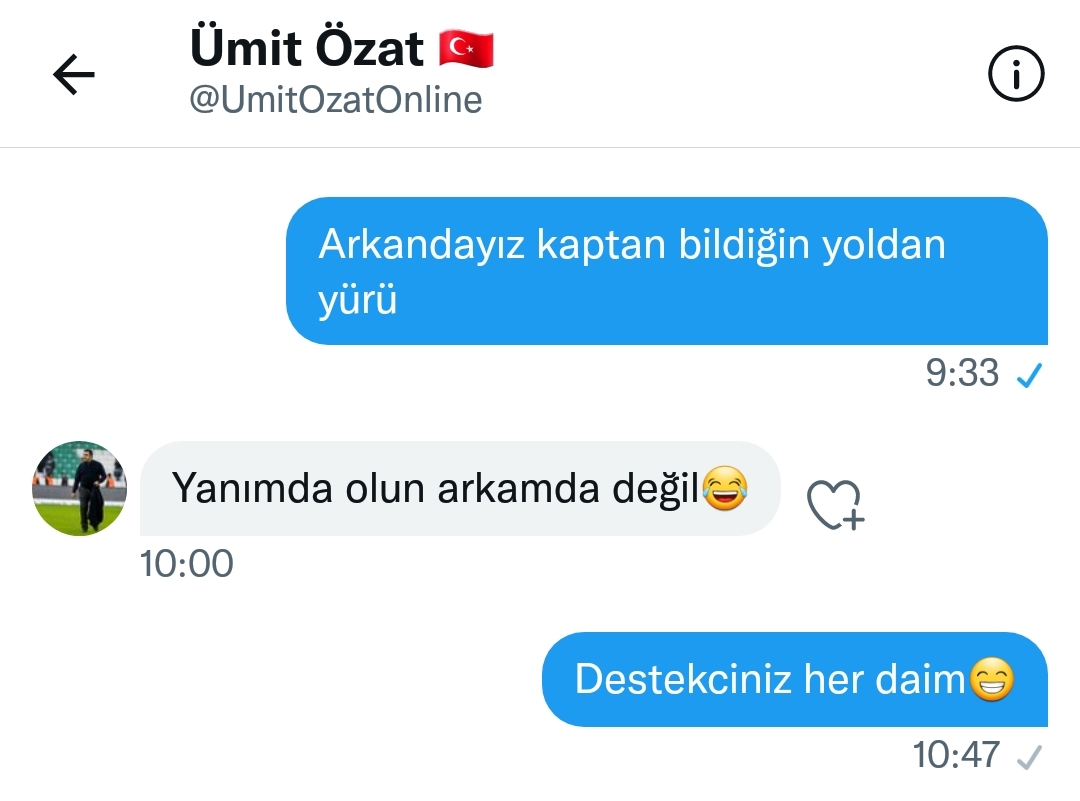This screenshot has width=1080, height=801.
Task: Click the word "Destekciniz" in the last bubble
Action: 683,679
